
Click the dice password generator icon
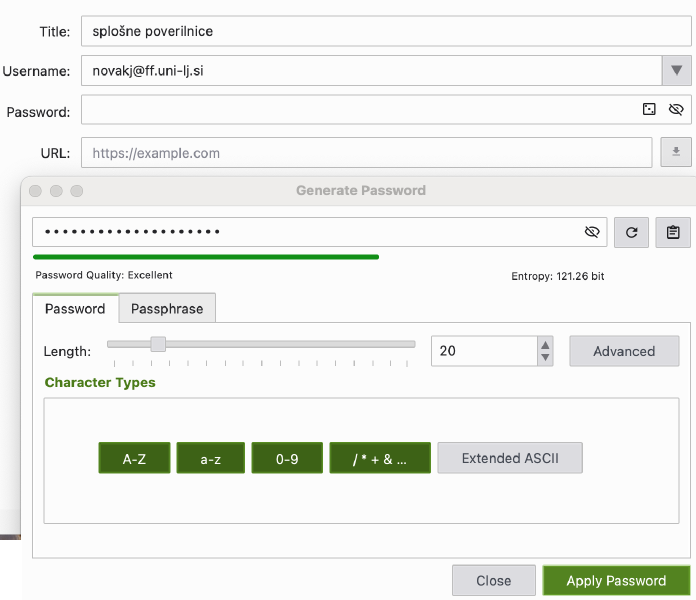click(x=649, y=110)
